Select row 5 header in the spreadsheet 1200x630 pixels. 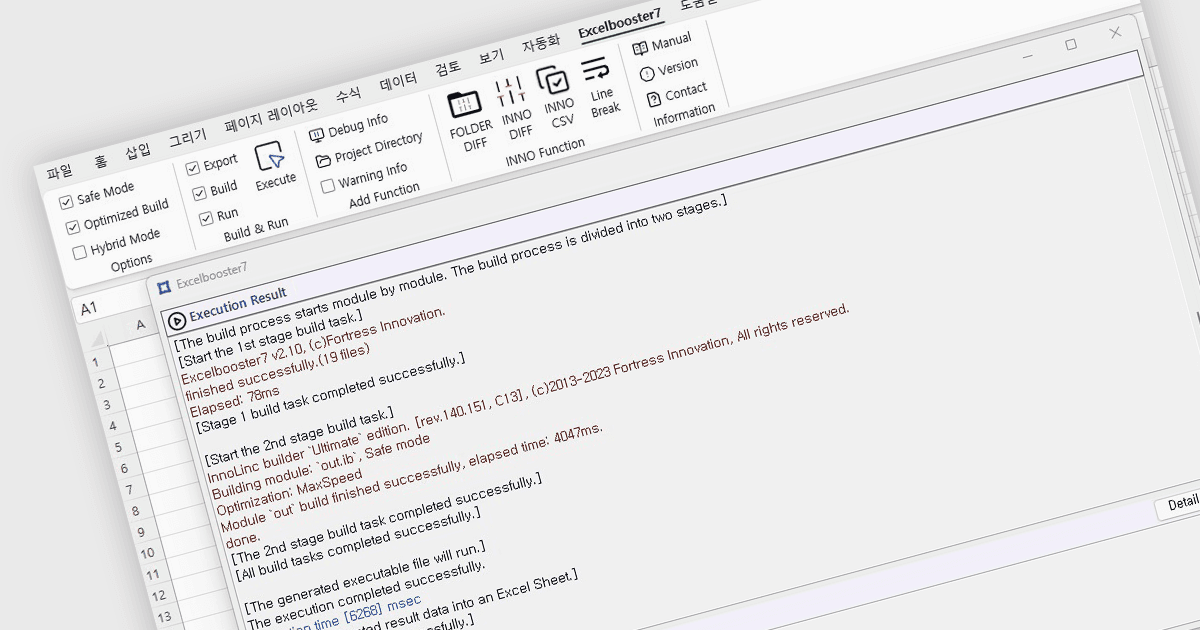pos(119,447)
